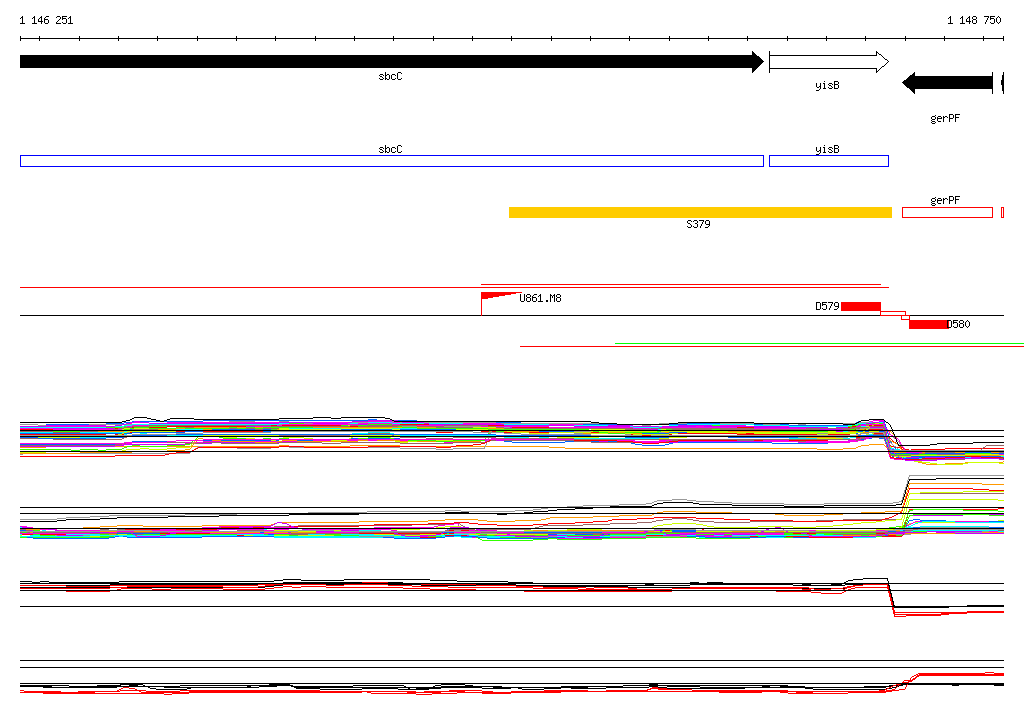Viewport: 1024px width, 714px height.
Task: Click the blue yisB outlined box
Action: 829,161
